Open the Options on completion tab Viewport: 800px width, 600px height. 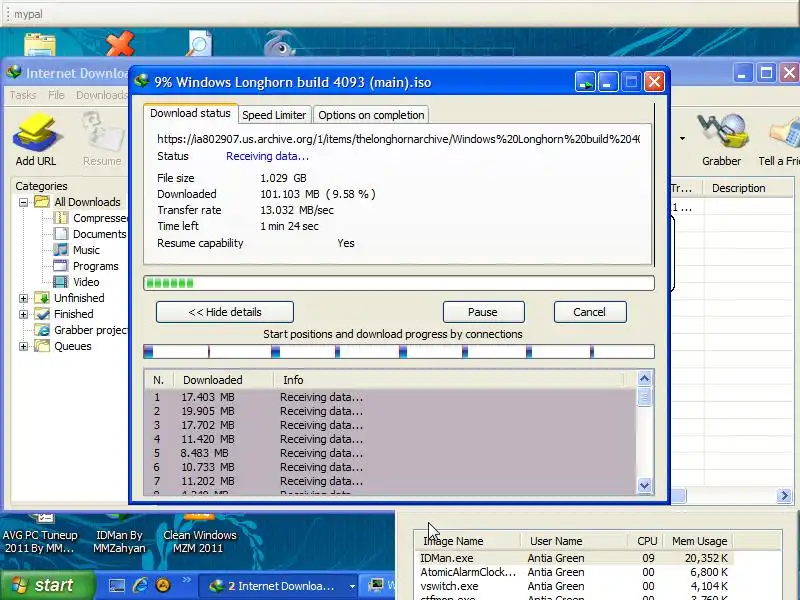click(x=371, y=115)
